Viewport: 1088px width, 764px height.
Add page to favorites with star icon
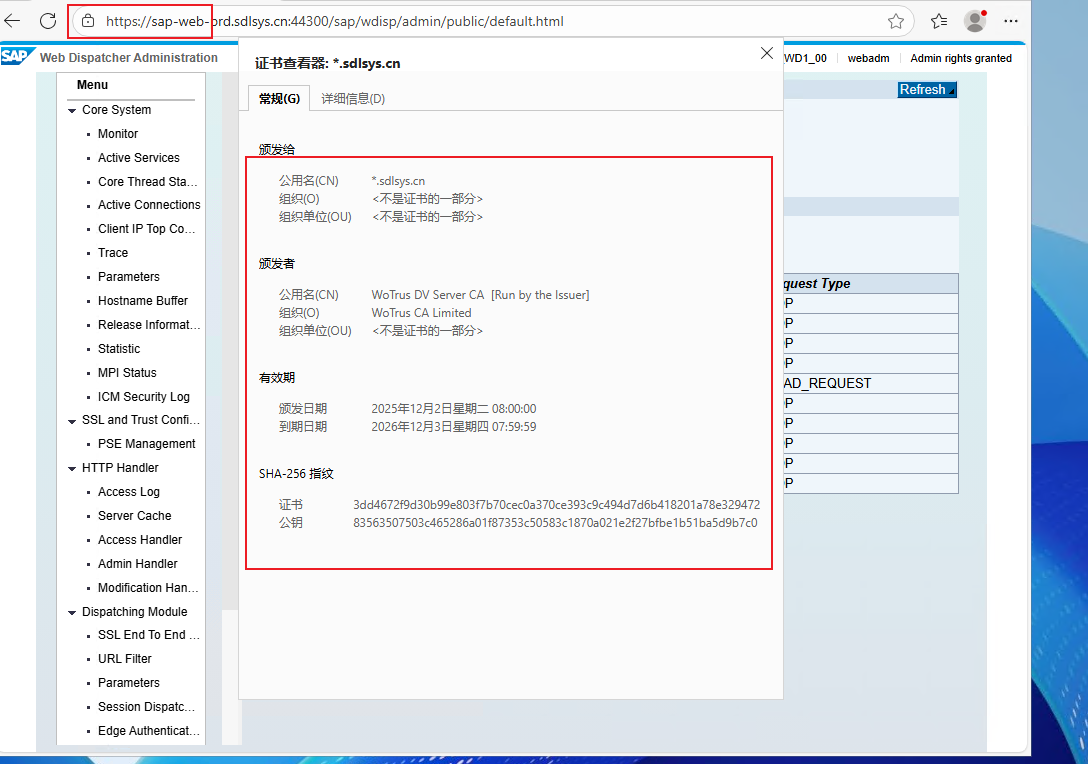point(896,21)
